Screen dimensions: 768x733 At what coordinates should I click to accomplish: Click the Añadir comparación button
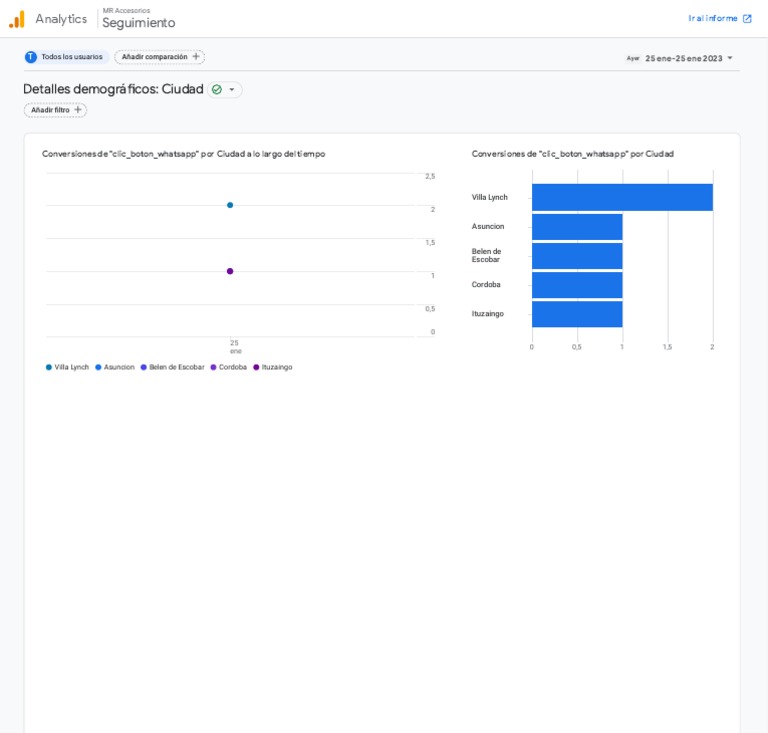(x=155, y=57)
